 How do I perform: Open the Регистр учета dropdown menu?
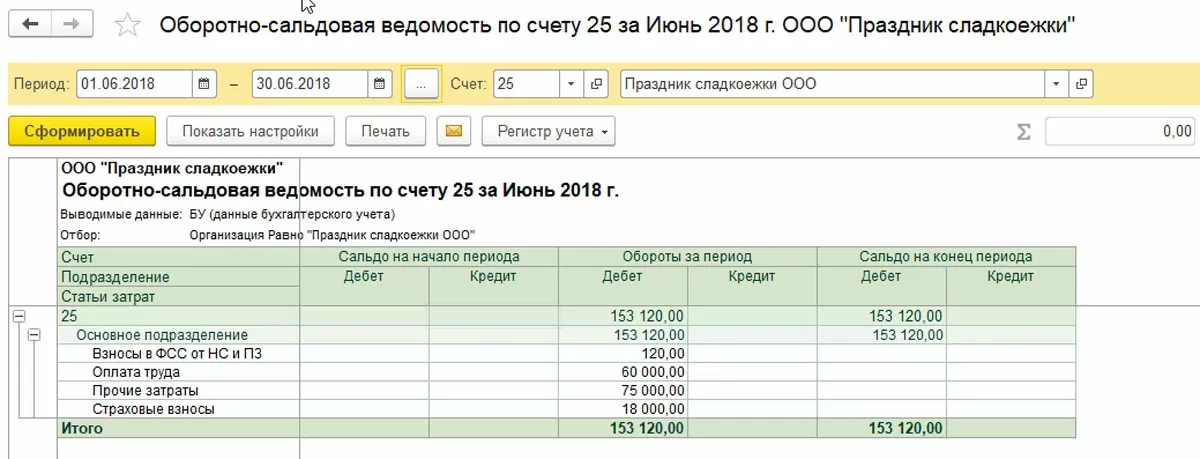548,131
